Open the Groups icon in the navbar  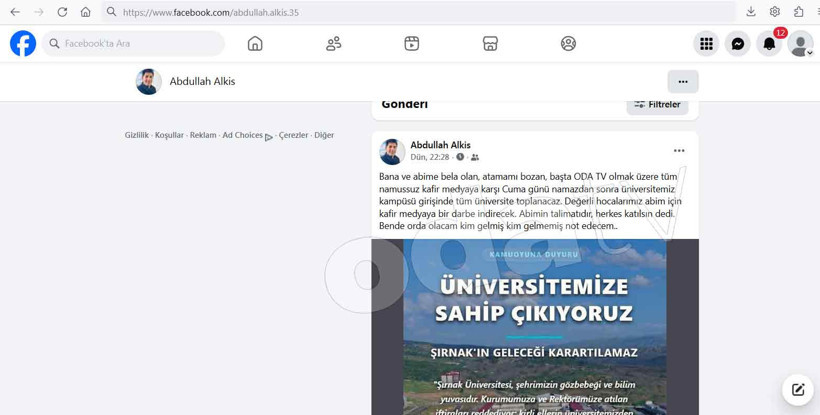coord(568,44)
